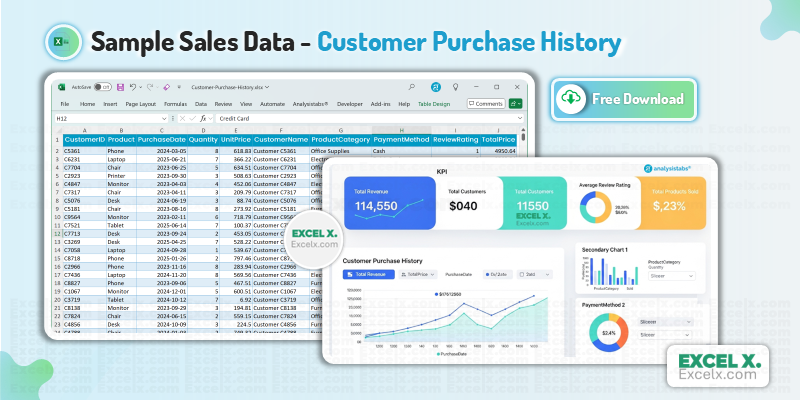
Task: Click the Save disk icon
Action: pyautogui.click(x=120, y=87)
